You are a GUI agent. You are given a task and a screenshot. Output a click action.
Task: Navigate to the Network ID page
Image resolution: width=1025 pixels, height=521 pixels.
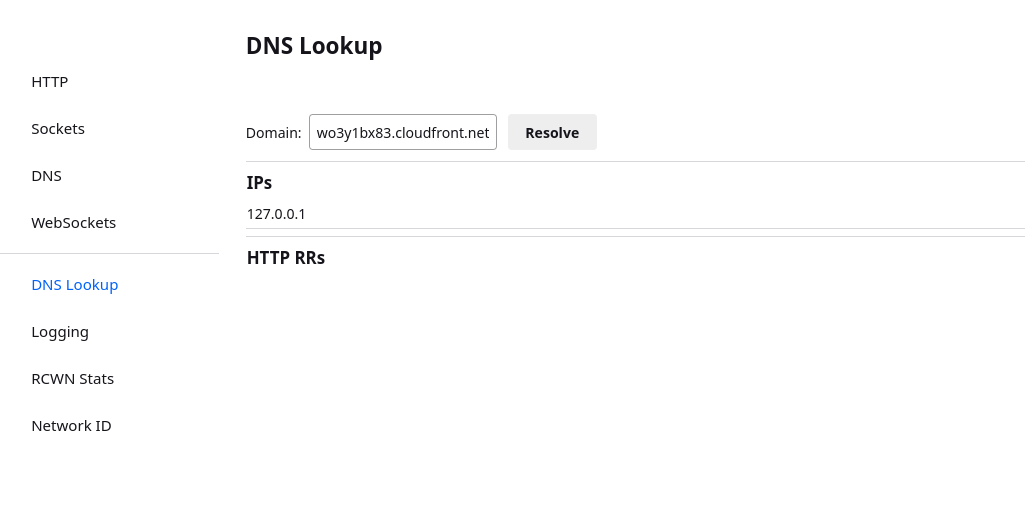coord(71,426)
